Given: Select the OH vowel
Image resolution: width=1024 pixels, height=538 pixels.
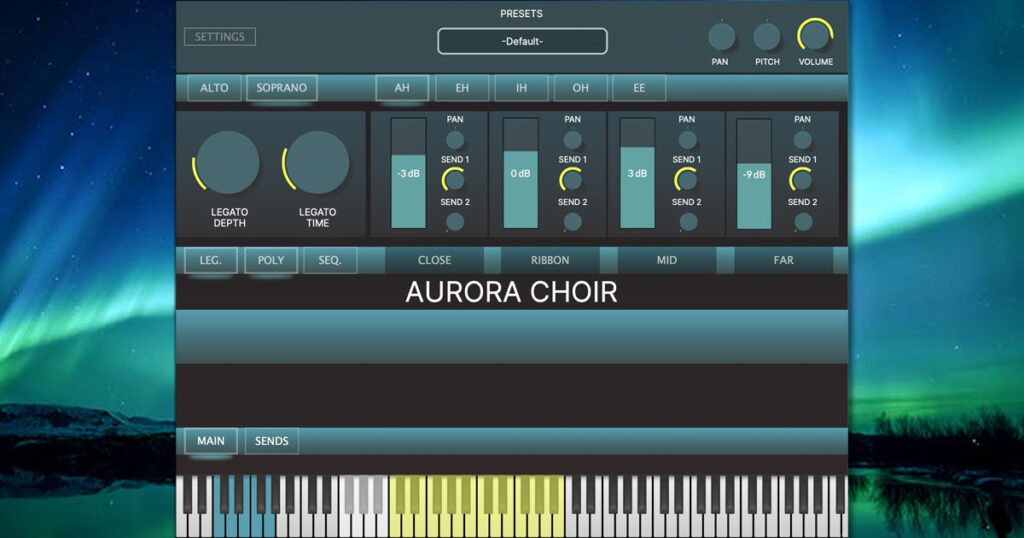Looking at the screenshot, I should coord(580,87).
